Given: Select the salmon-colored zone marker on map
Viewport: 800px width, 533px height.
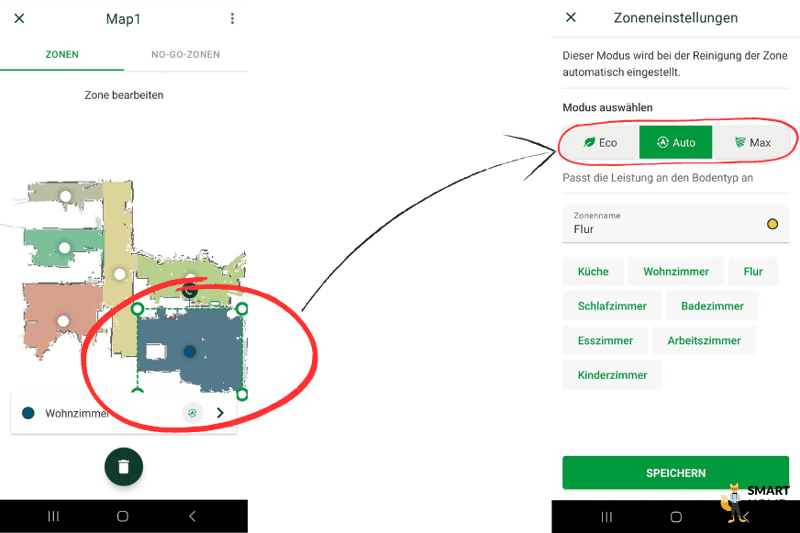Looking at the screenshot, I should click(x=63, y=321).
